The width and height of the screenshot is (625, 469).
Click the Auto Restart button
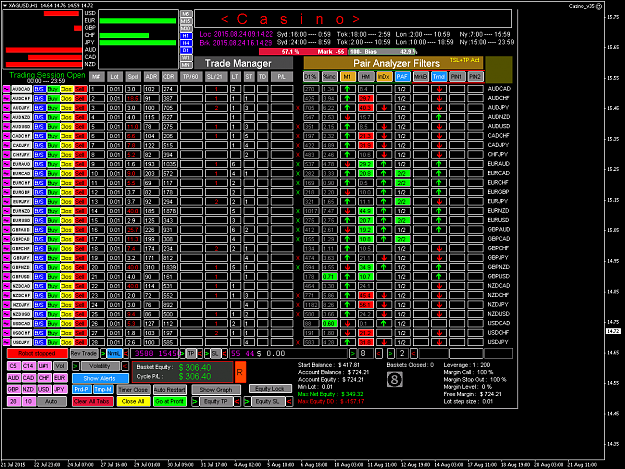[x=169, y=390]
